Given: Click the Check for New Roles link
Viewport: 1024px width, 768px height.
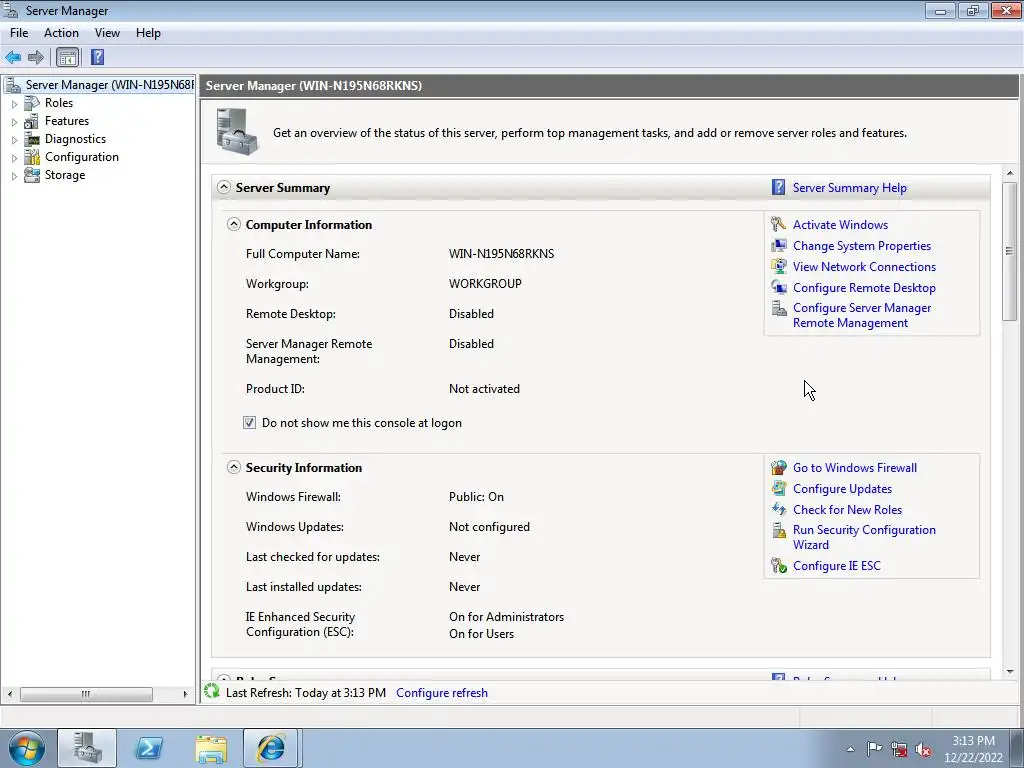Looking at the screenshot, I should tap(847, 509).
